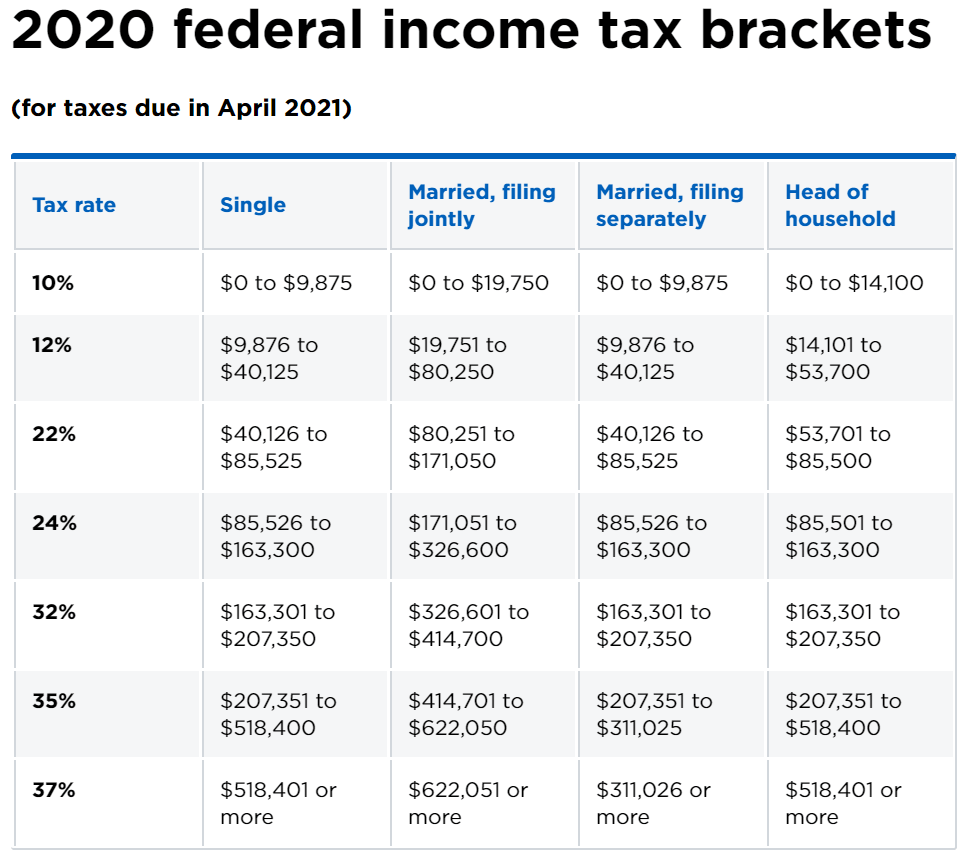Select the "$207,351 to $311,025" cell
The image size is (963, 855).
654,714
